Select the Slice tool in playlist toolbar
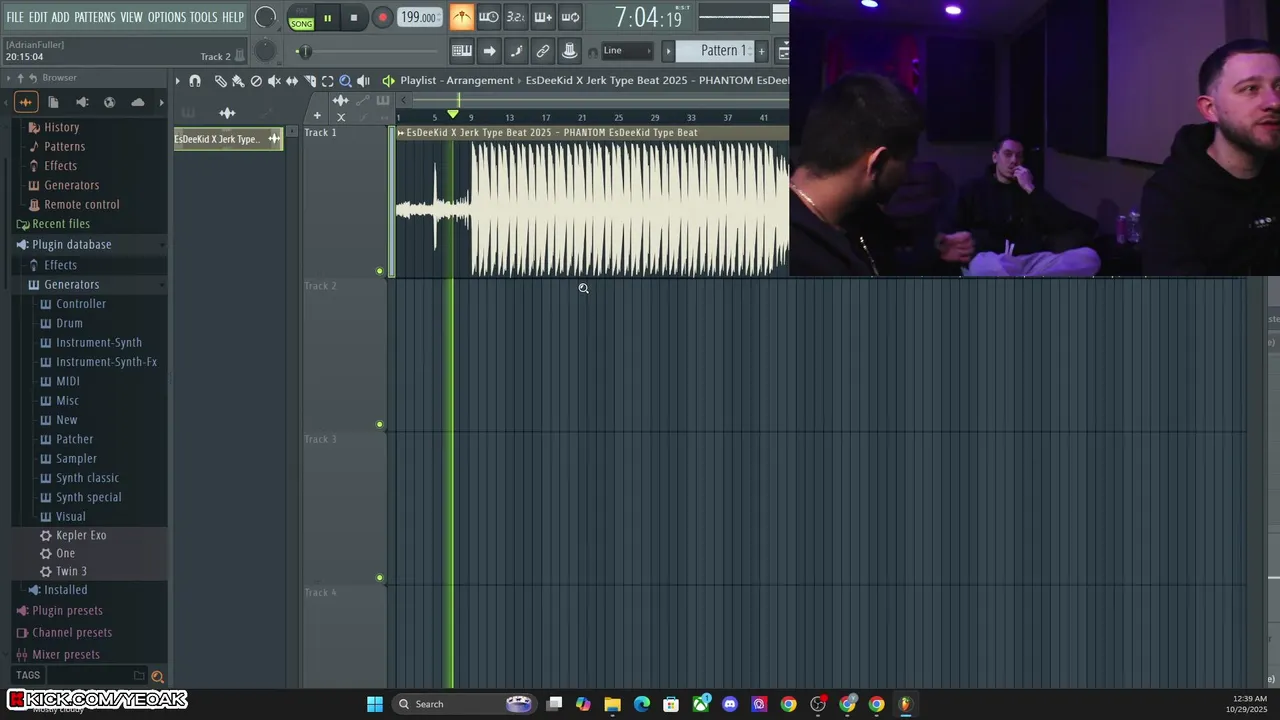1280x720 pixels. point(310,81)
